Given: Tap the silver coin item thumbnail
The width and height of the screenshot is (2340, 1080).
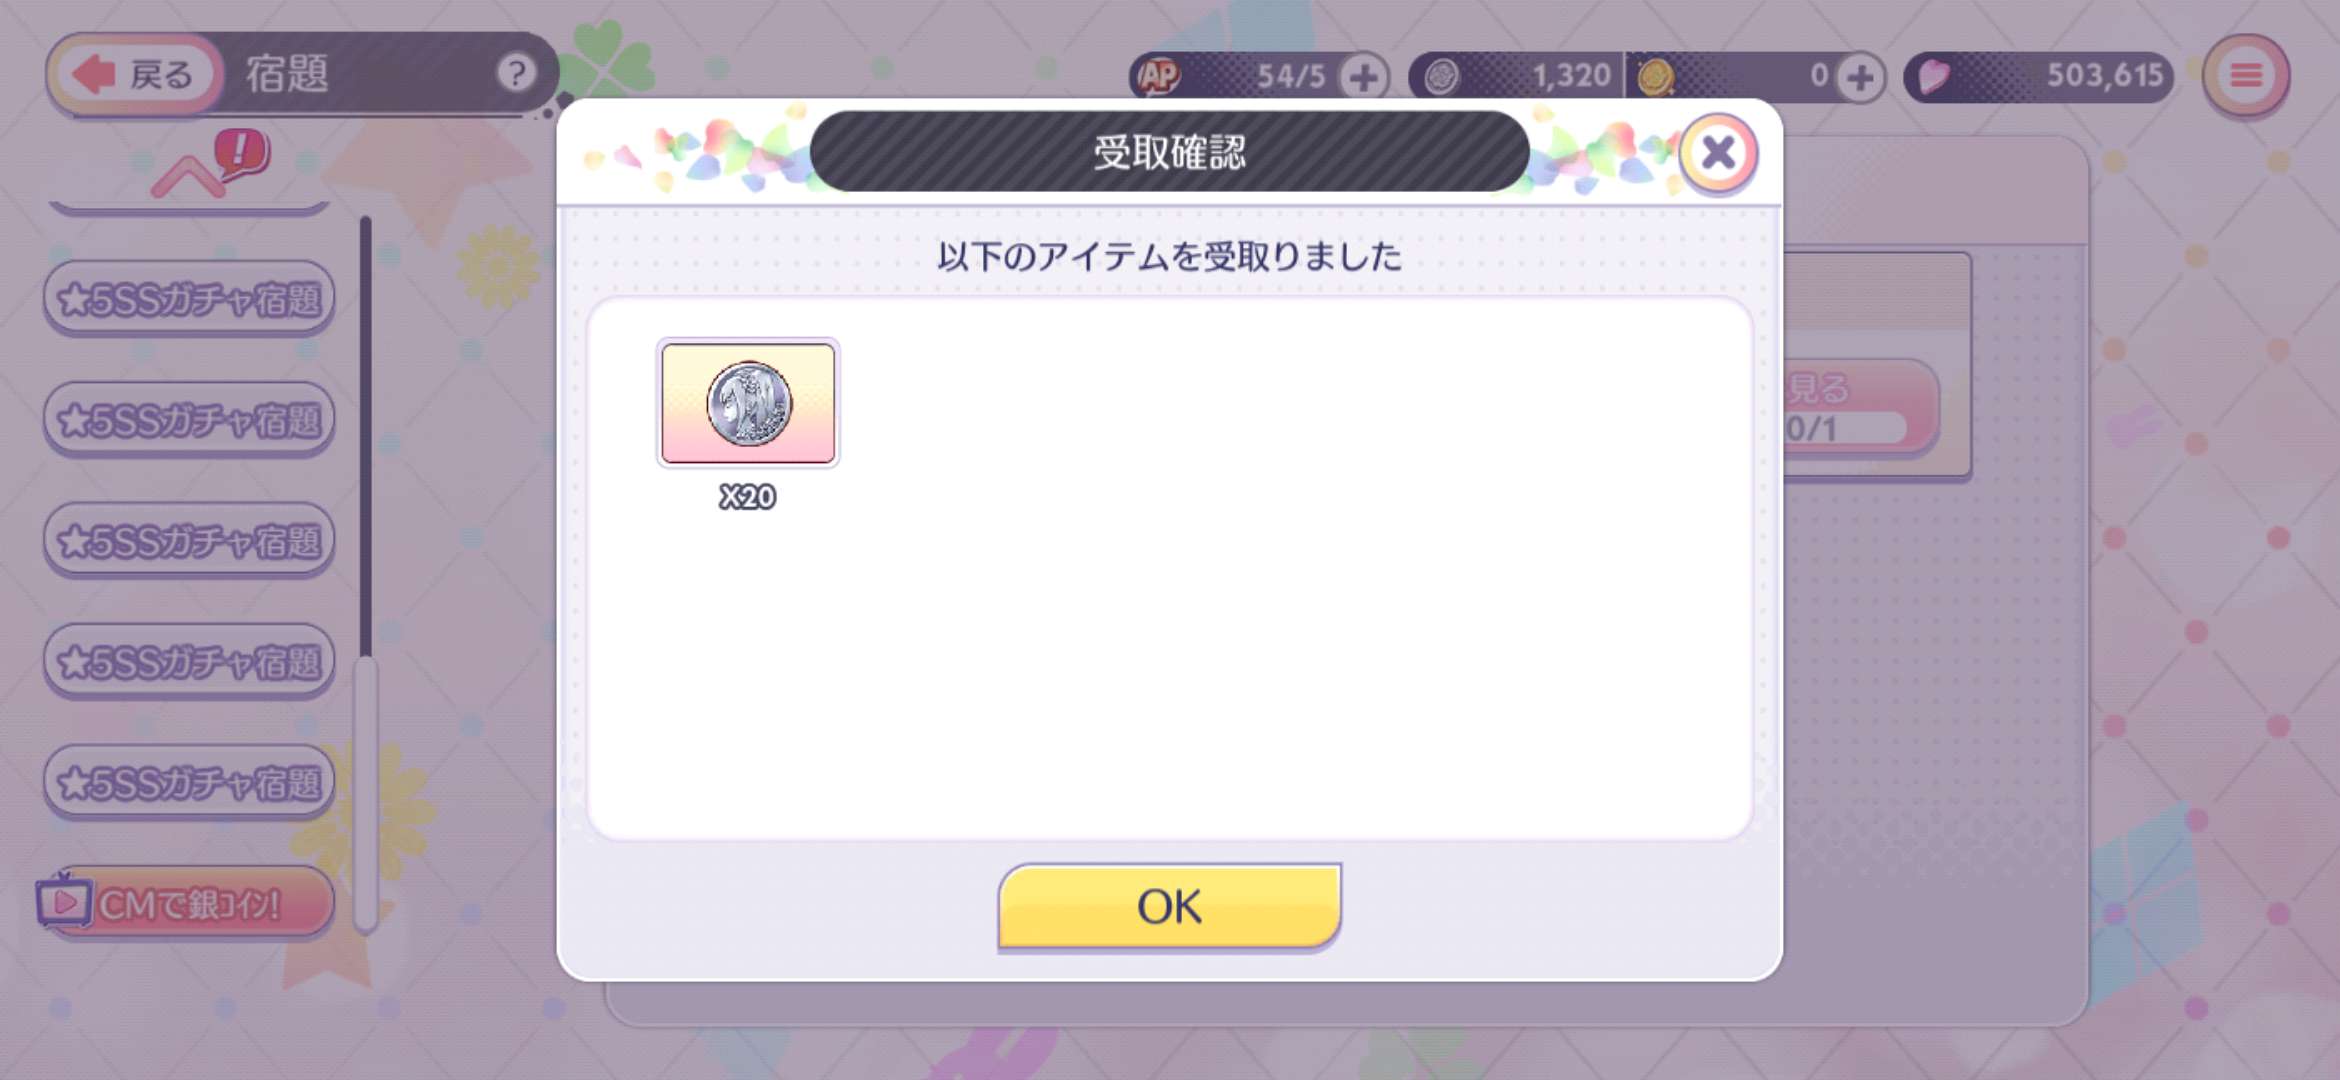Looking at the screenshot, I should tap(748, 403).
